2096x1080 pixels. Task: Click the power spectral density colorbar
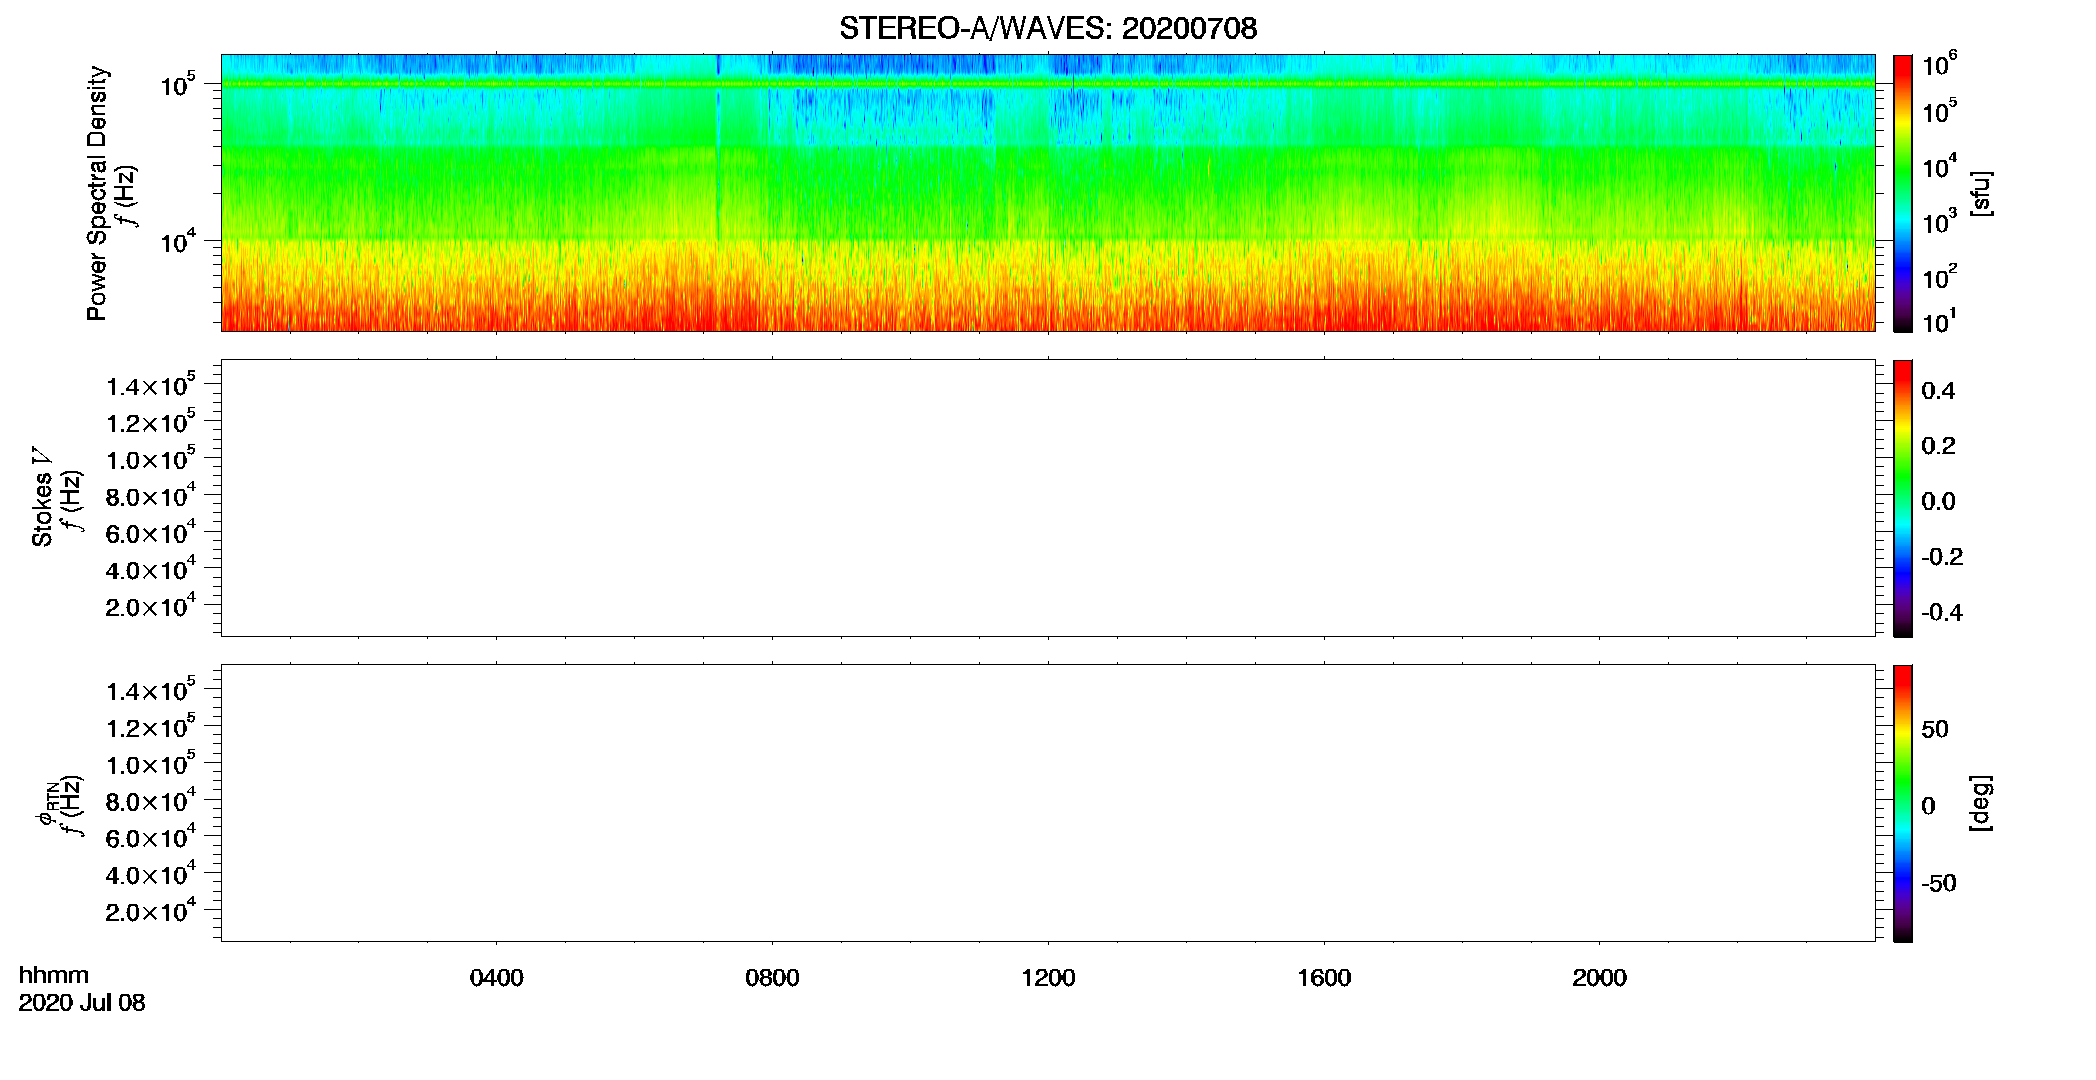pyautogui.click(x=1903, y=193)
